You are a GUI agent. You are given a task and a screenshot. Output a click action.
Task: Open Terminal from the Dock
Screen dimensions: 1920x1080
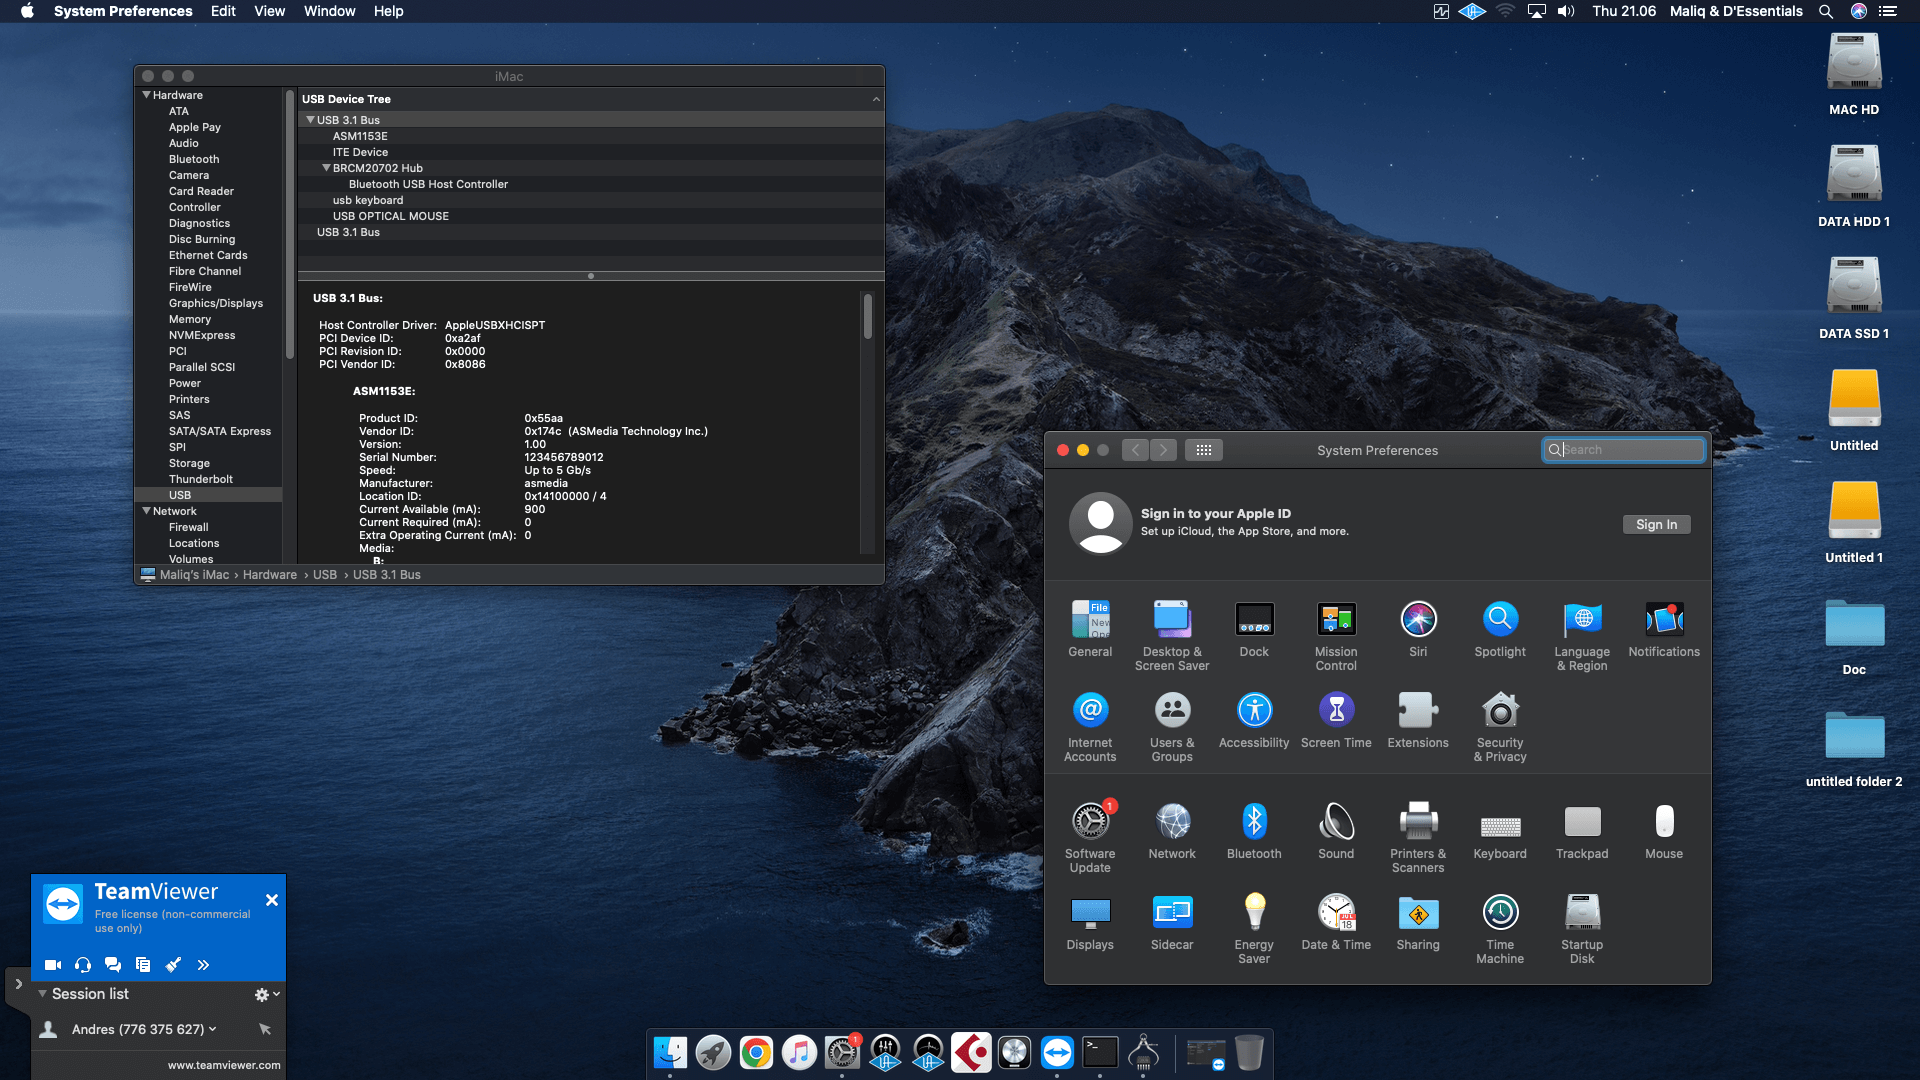[x=1101, y=1052]
